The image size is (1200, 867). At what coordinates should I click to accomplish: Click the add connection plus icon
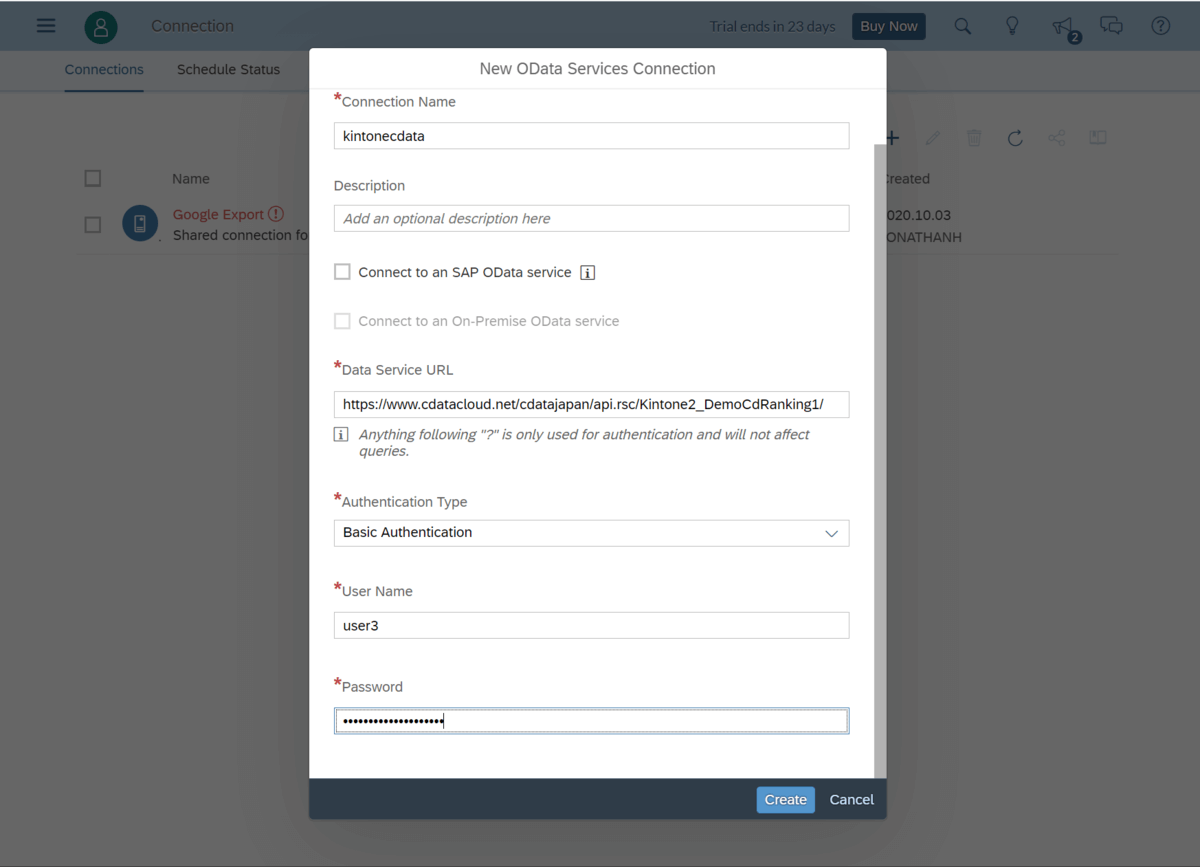[x=892, y=138]
